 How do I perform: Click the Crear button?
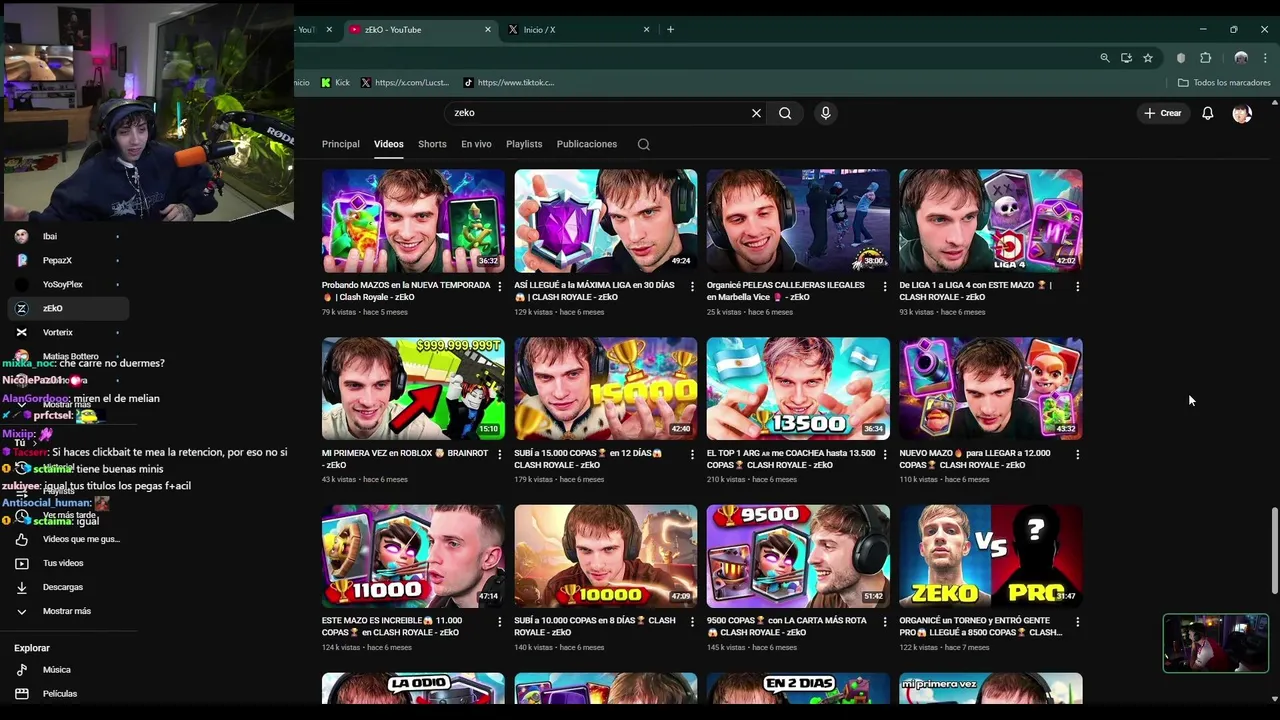pos(1163,113)
